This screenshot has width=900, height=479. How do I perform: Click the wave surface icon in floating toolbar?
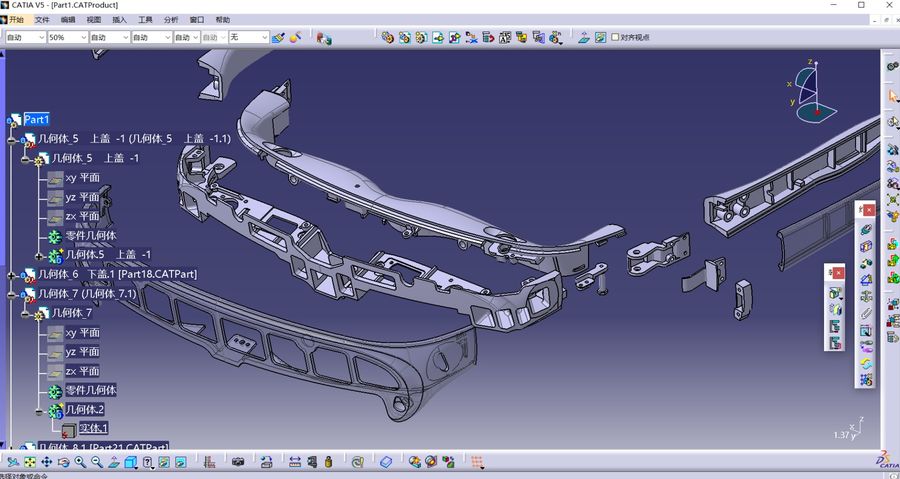pos(866,364)
